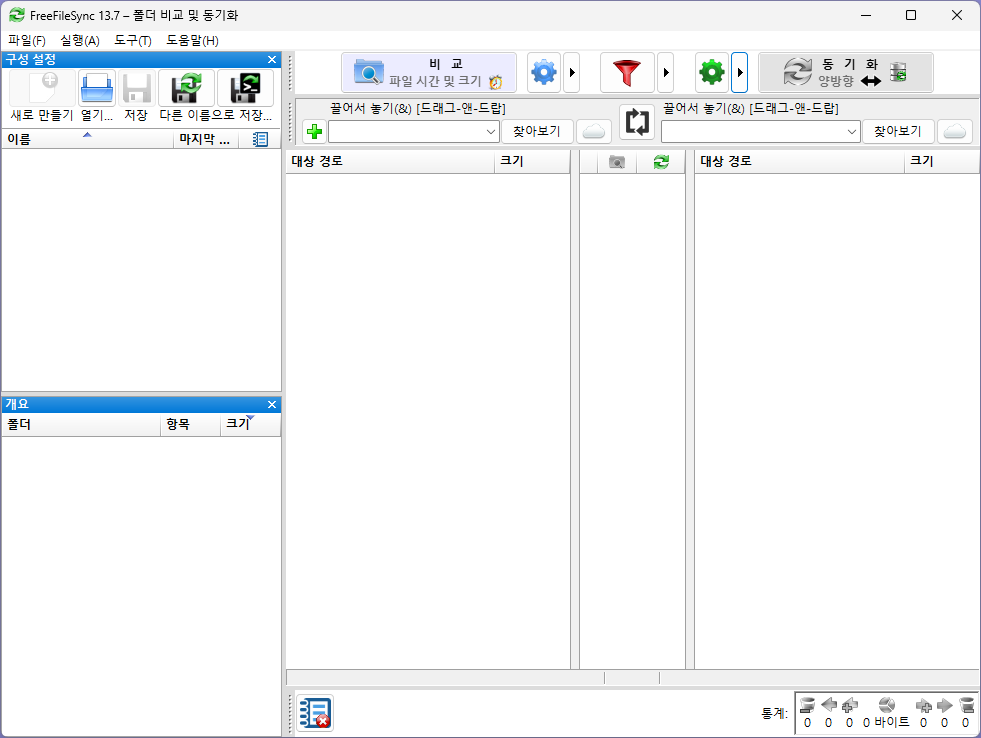Toggle the log panel icon at bottom left
Viewport: 981px width, 738px height.
[315, 713]
